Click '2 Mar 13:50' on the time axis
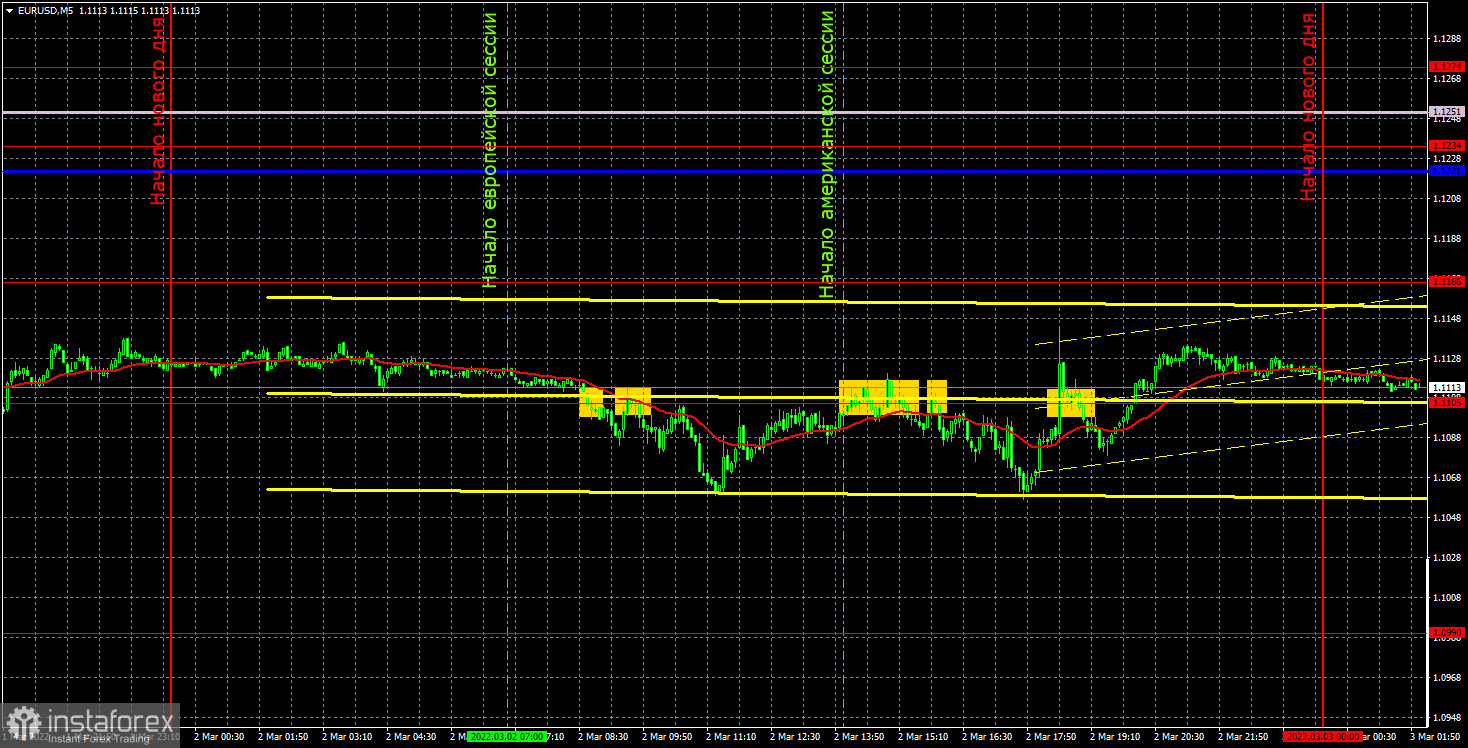 pos(859,736)
